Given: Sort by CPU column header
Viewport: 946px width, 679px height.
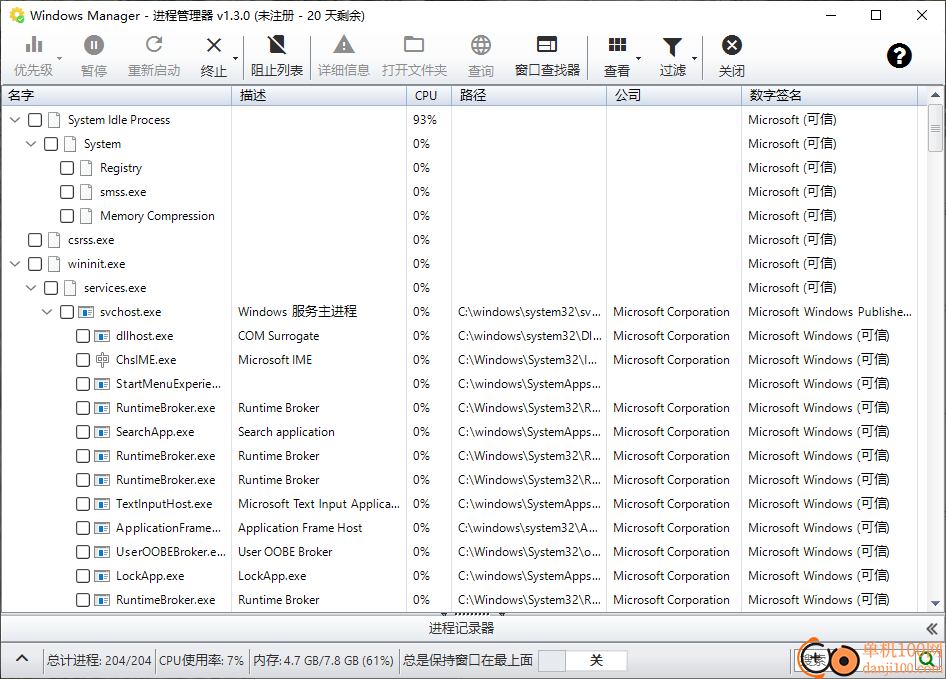Looking at the screenshot, I should tap(429, 95).
